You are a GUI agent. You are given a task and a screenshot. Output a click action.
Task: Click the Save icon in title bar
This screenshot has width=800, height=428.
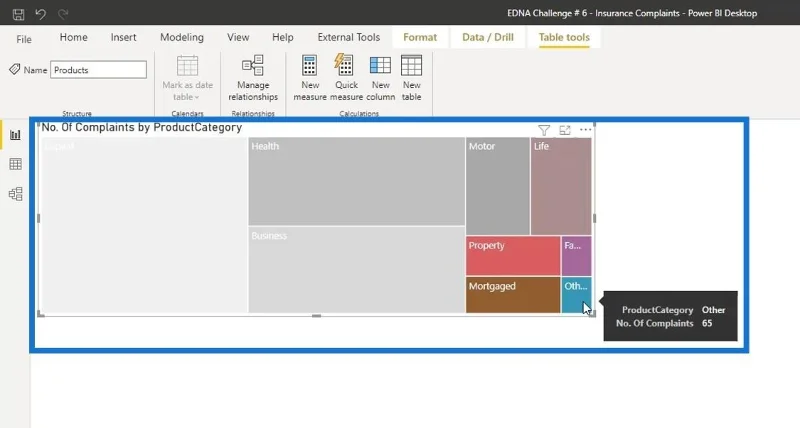[18, 14]
